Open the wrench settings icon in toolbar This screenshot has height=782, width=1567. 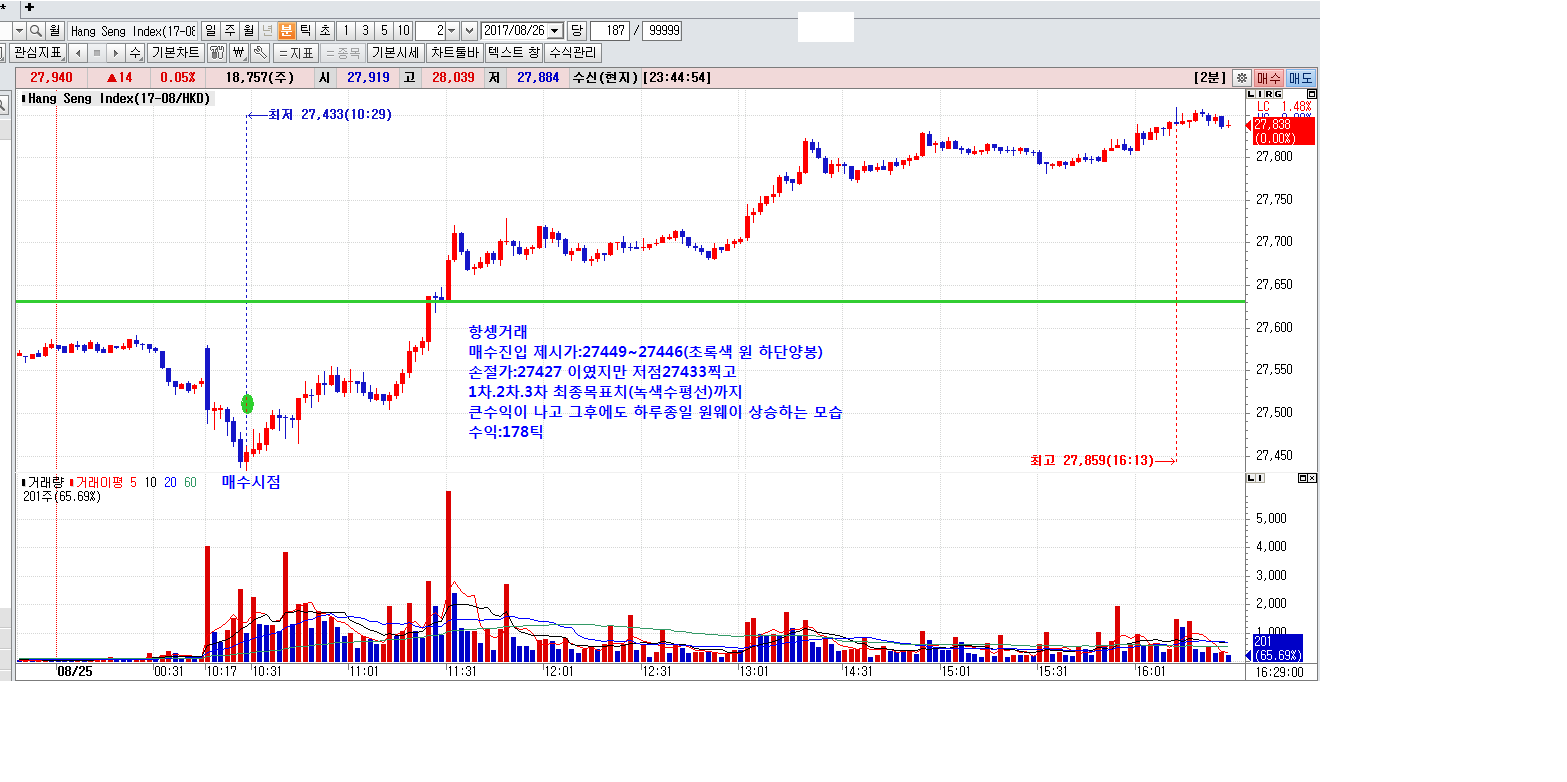[x=260, y=53]
